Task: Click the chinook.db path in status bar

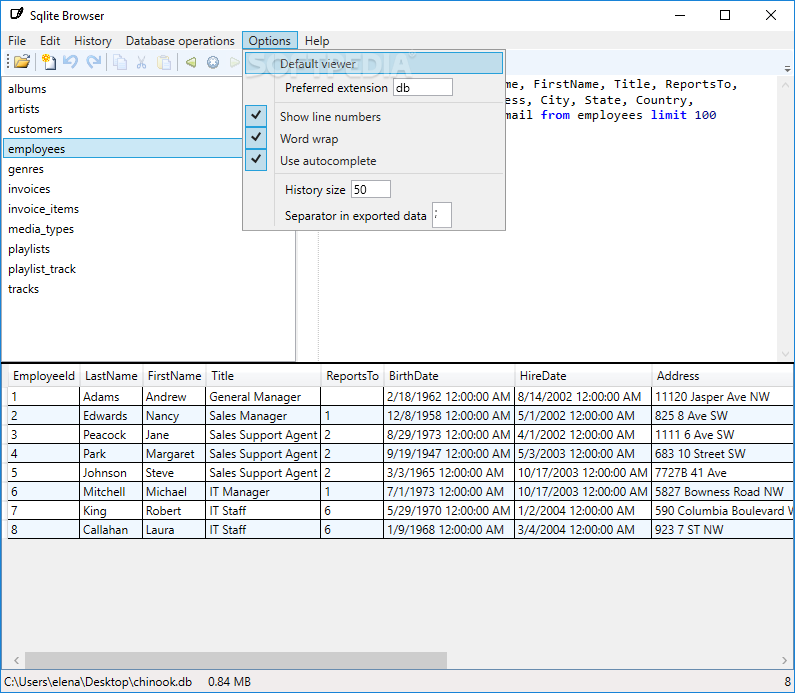Action: (x=98, y=682)
